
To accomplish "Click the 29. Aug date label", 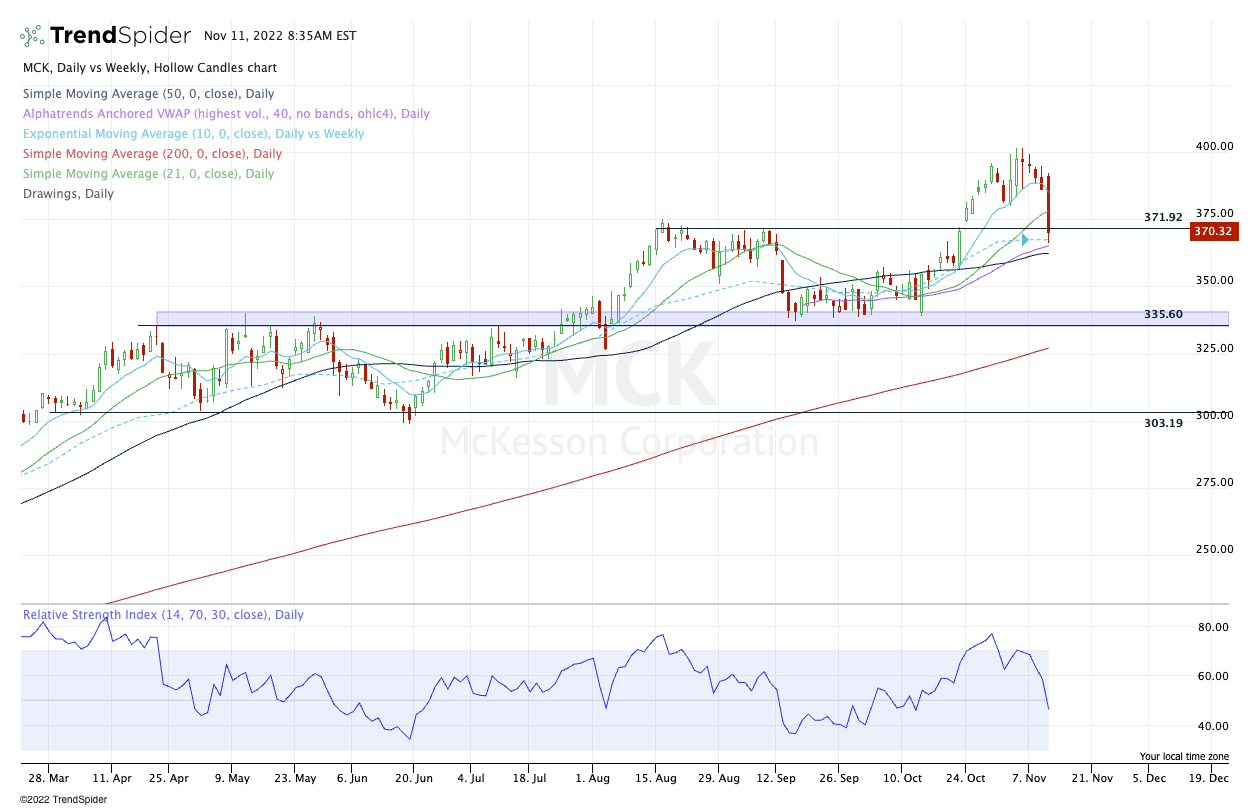I will (717, 777).
